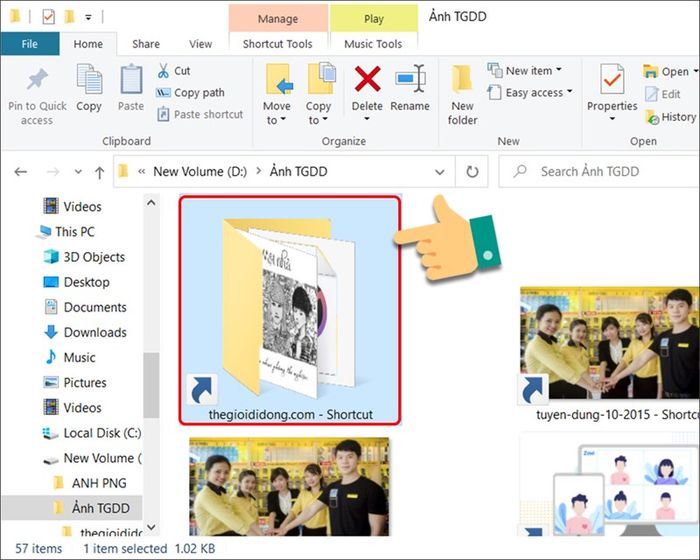Click the New item icon
The width and height of the screenshot is (700, 560).
(x=495, y=70)
